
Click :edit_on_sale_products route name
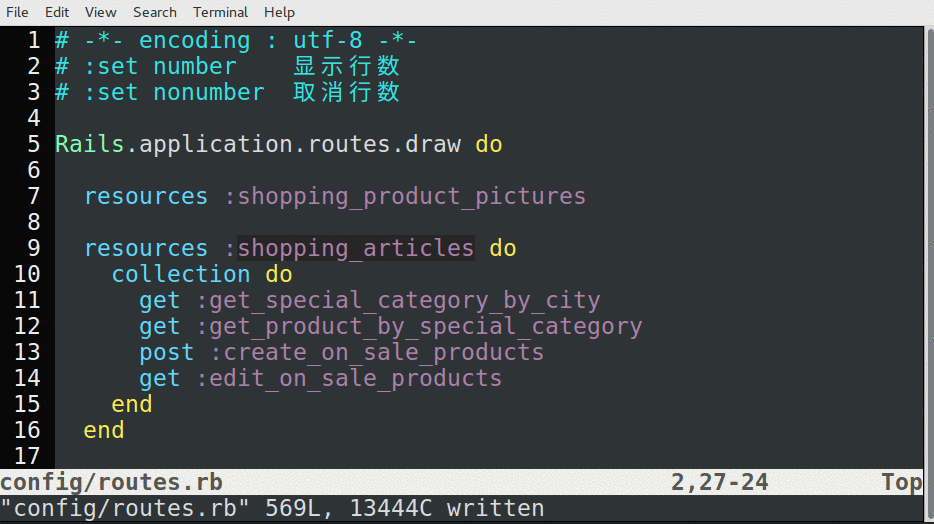tap(349, 378)
